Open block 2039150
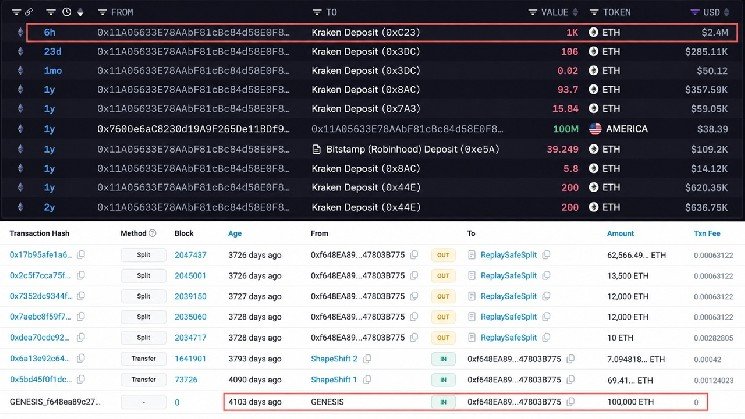This screenshot has height=419, width=745. click(190, 296)
